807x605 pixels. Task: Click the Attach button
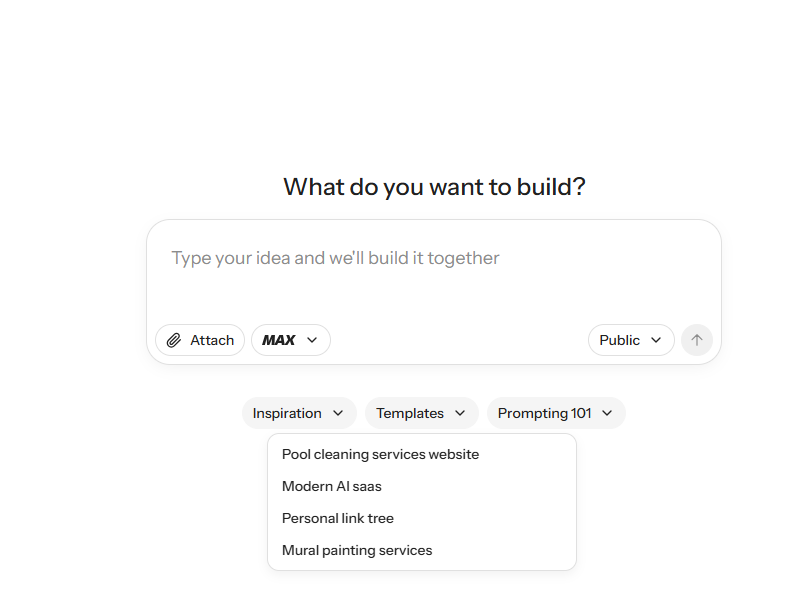pyautogui.click(x=199, y=340)
